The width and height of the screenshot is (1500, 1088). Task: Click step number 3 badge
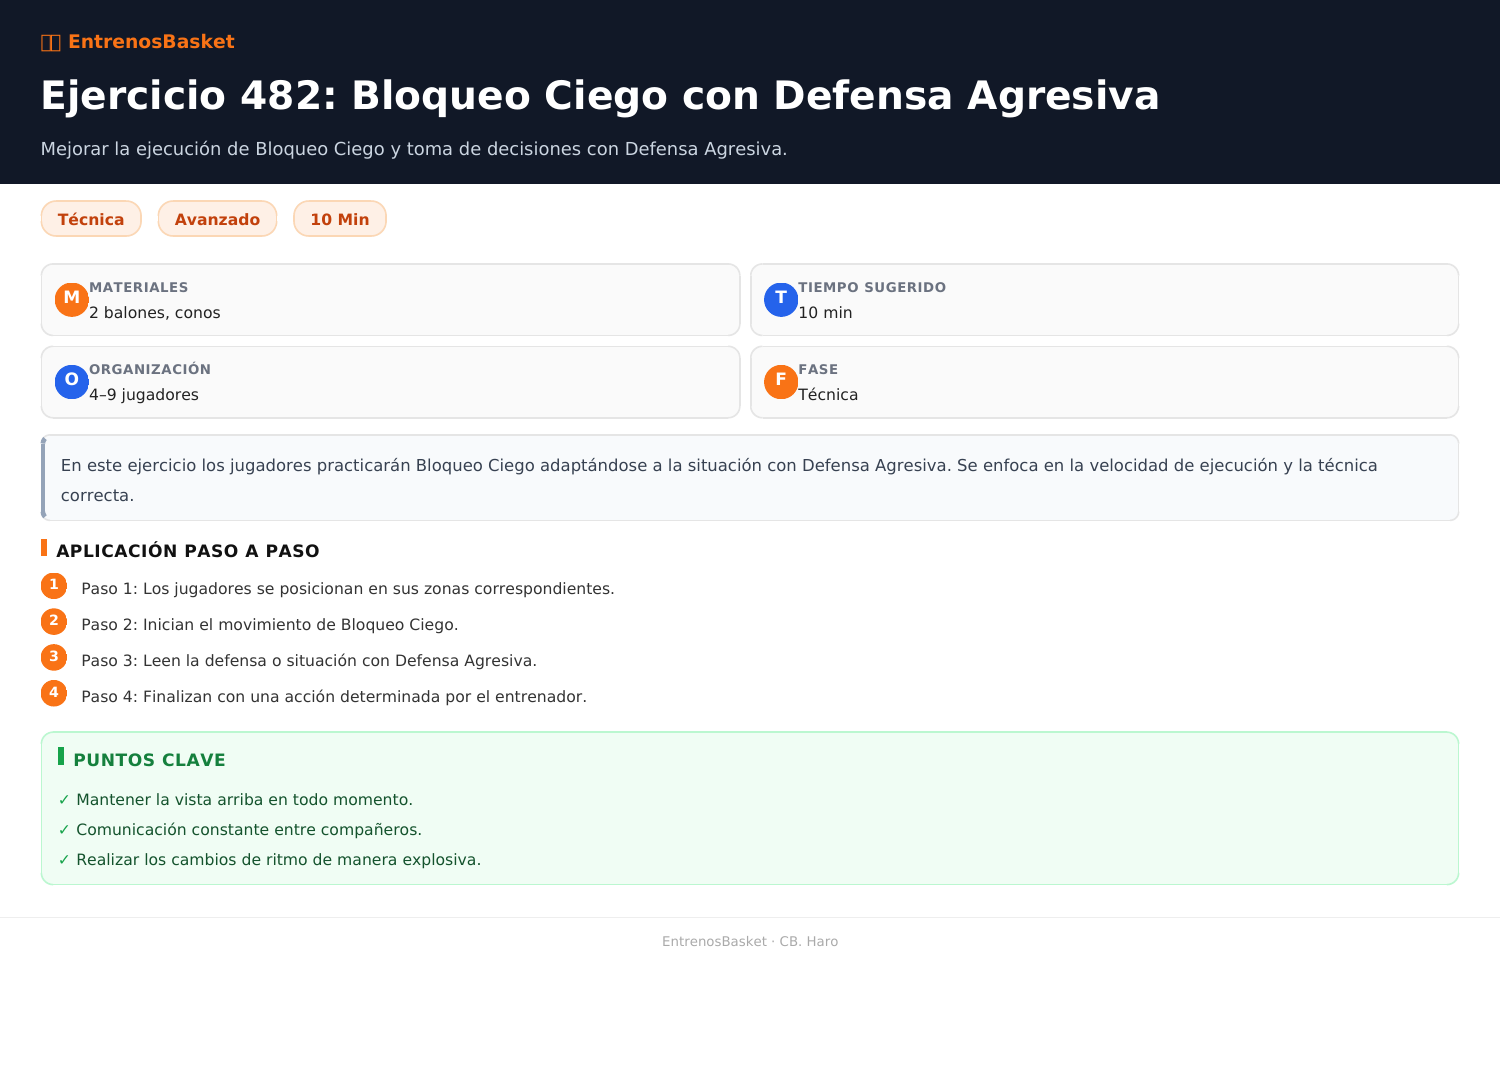[54, 658]
